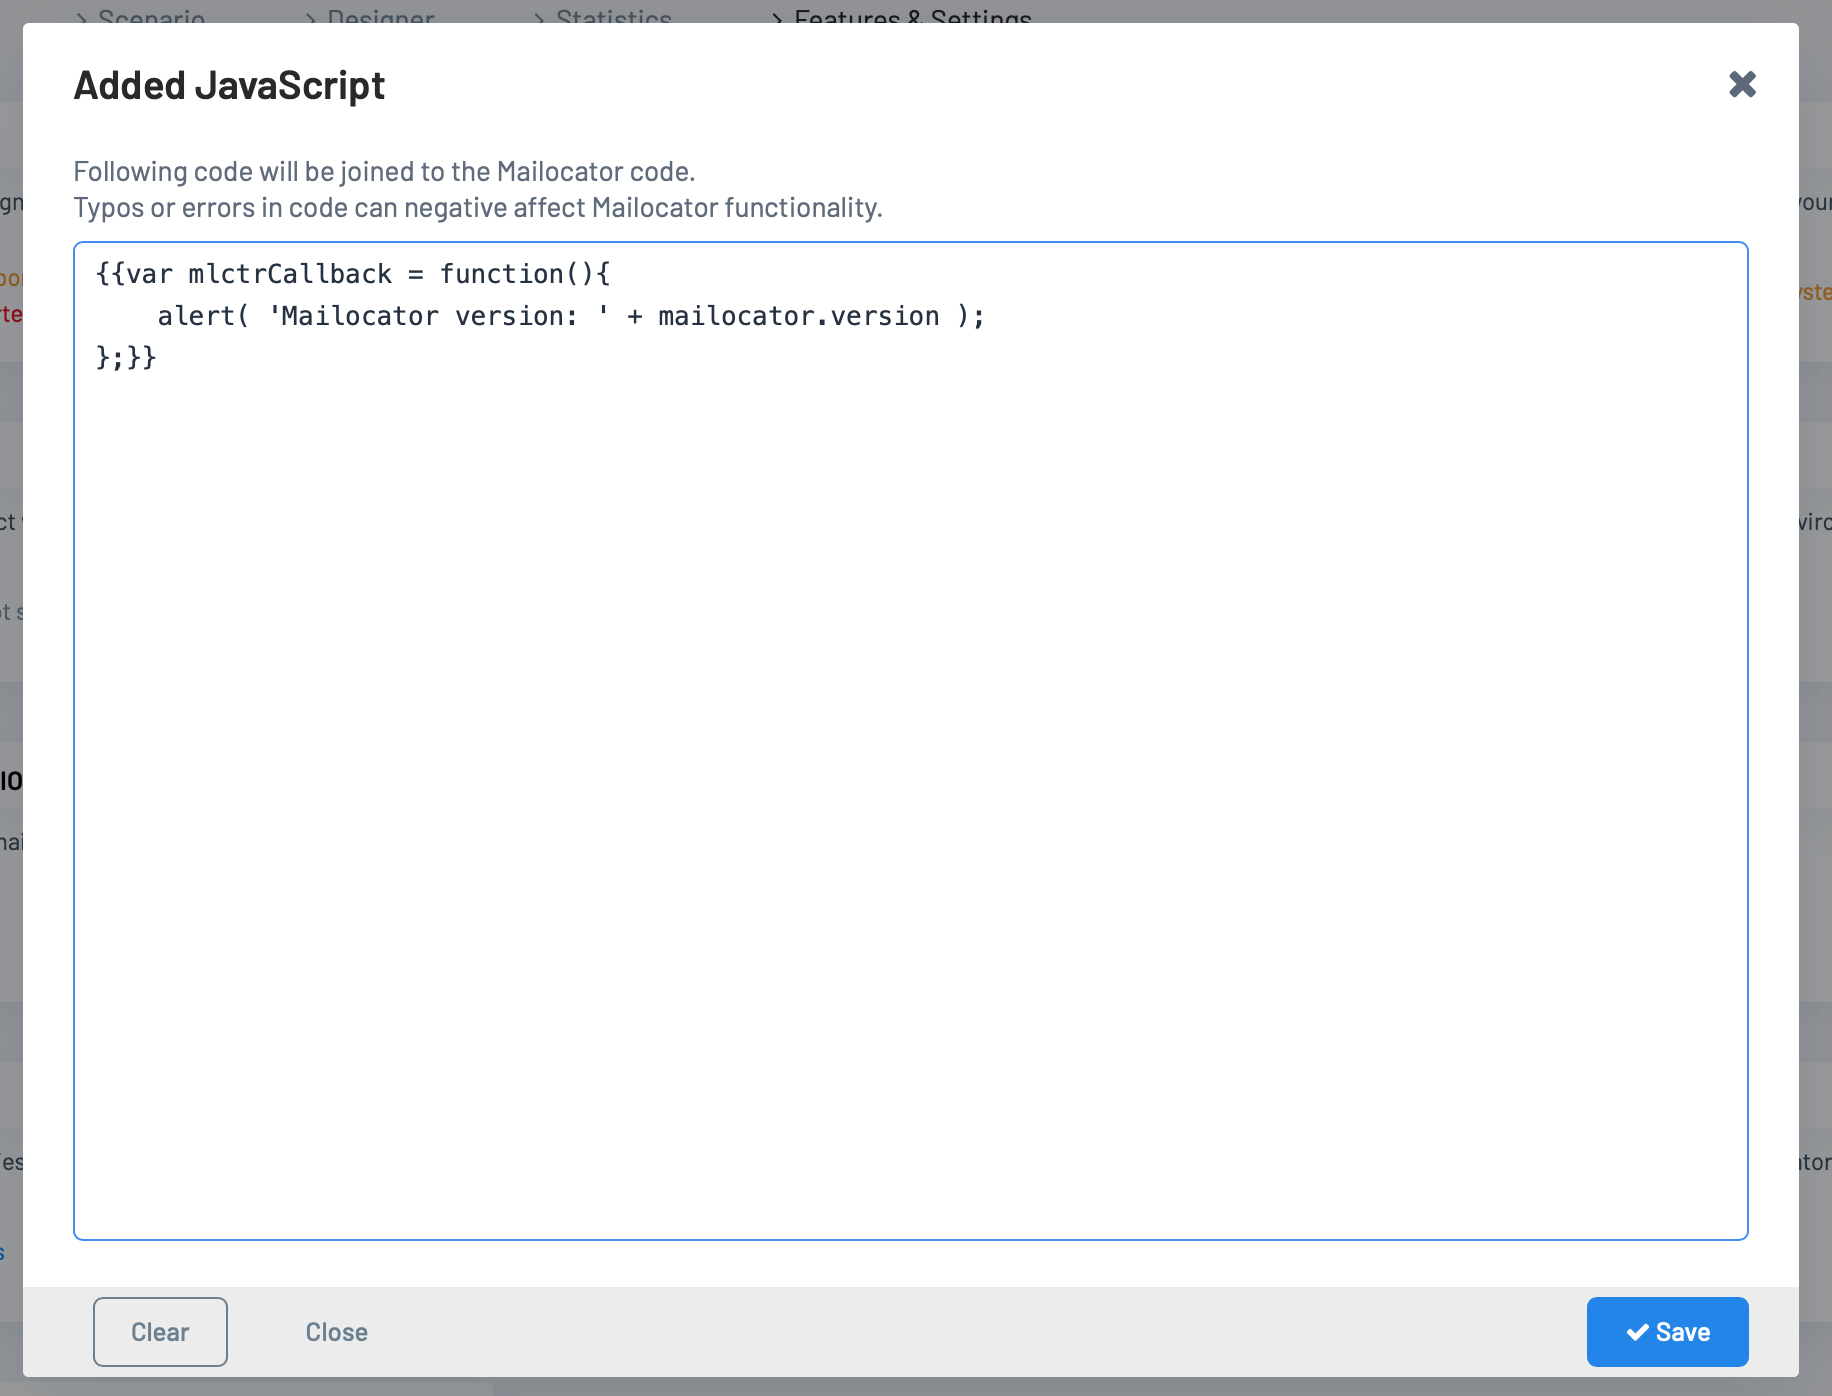1832x1396 pixels.
Task: Close the Added JavaScript dialog with the X
Action: [x=1742, y=84]
